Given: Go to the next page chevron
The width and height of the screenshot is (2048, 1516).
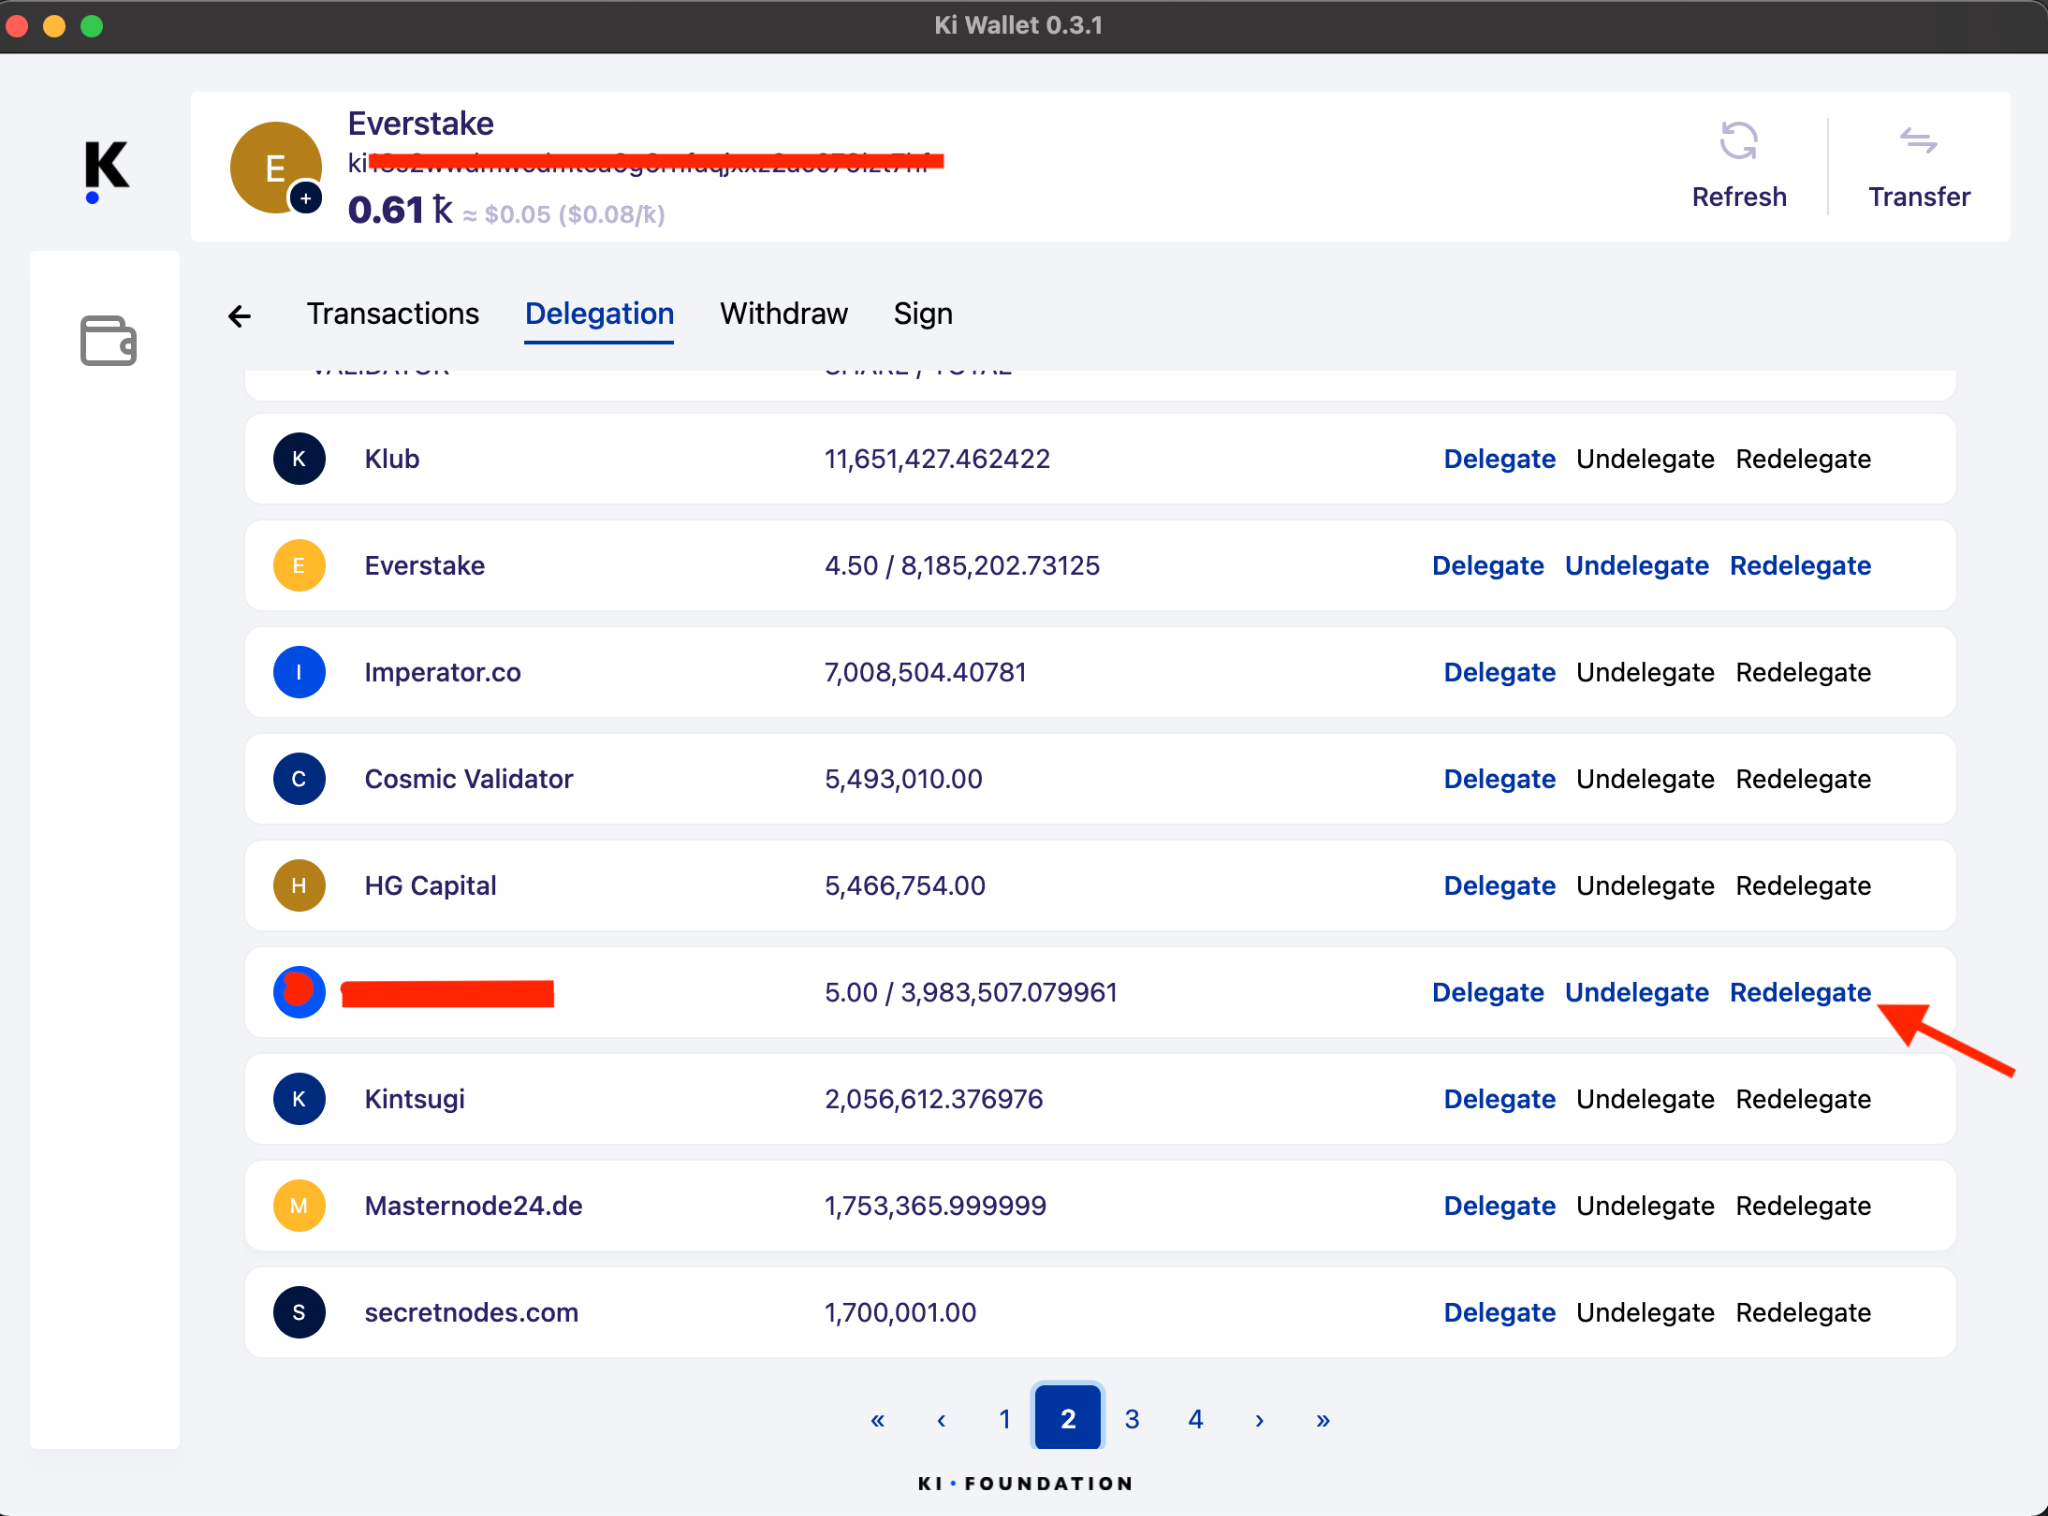Looking at the screenshot, I should pos(1259,1420).
